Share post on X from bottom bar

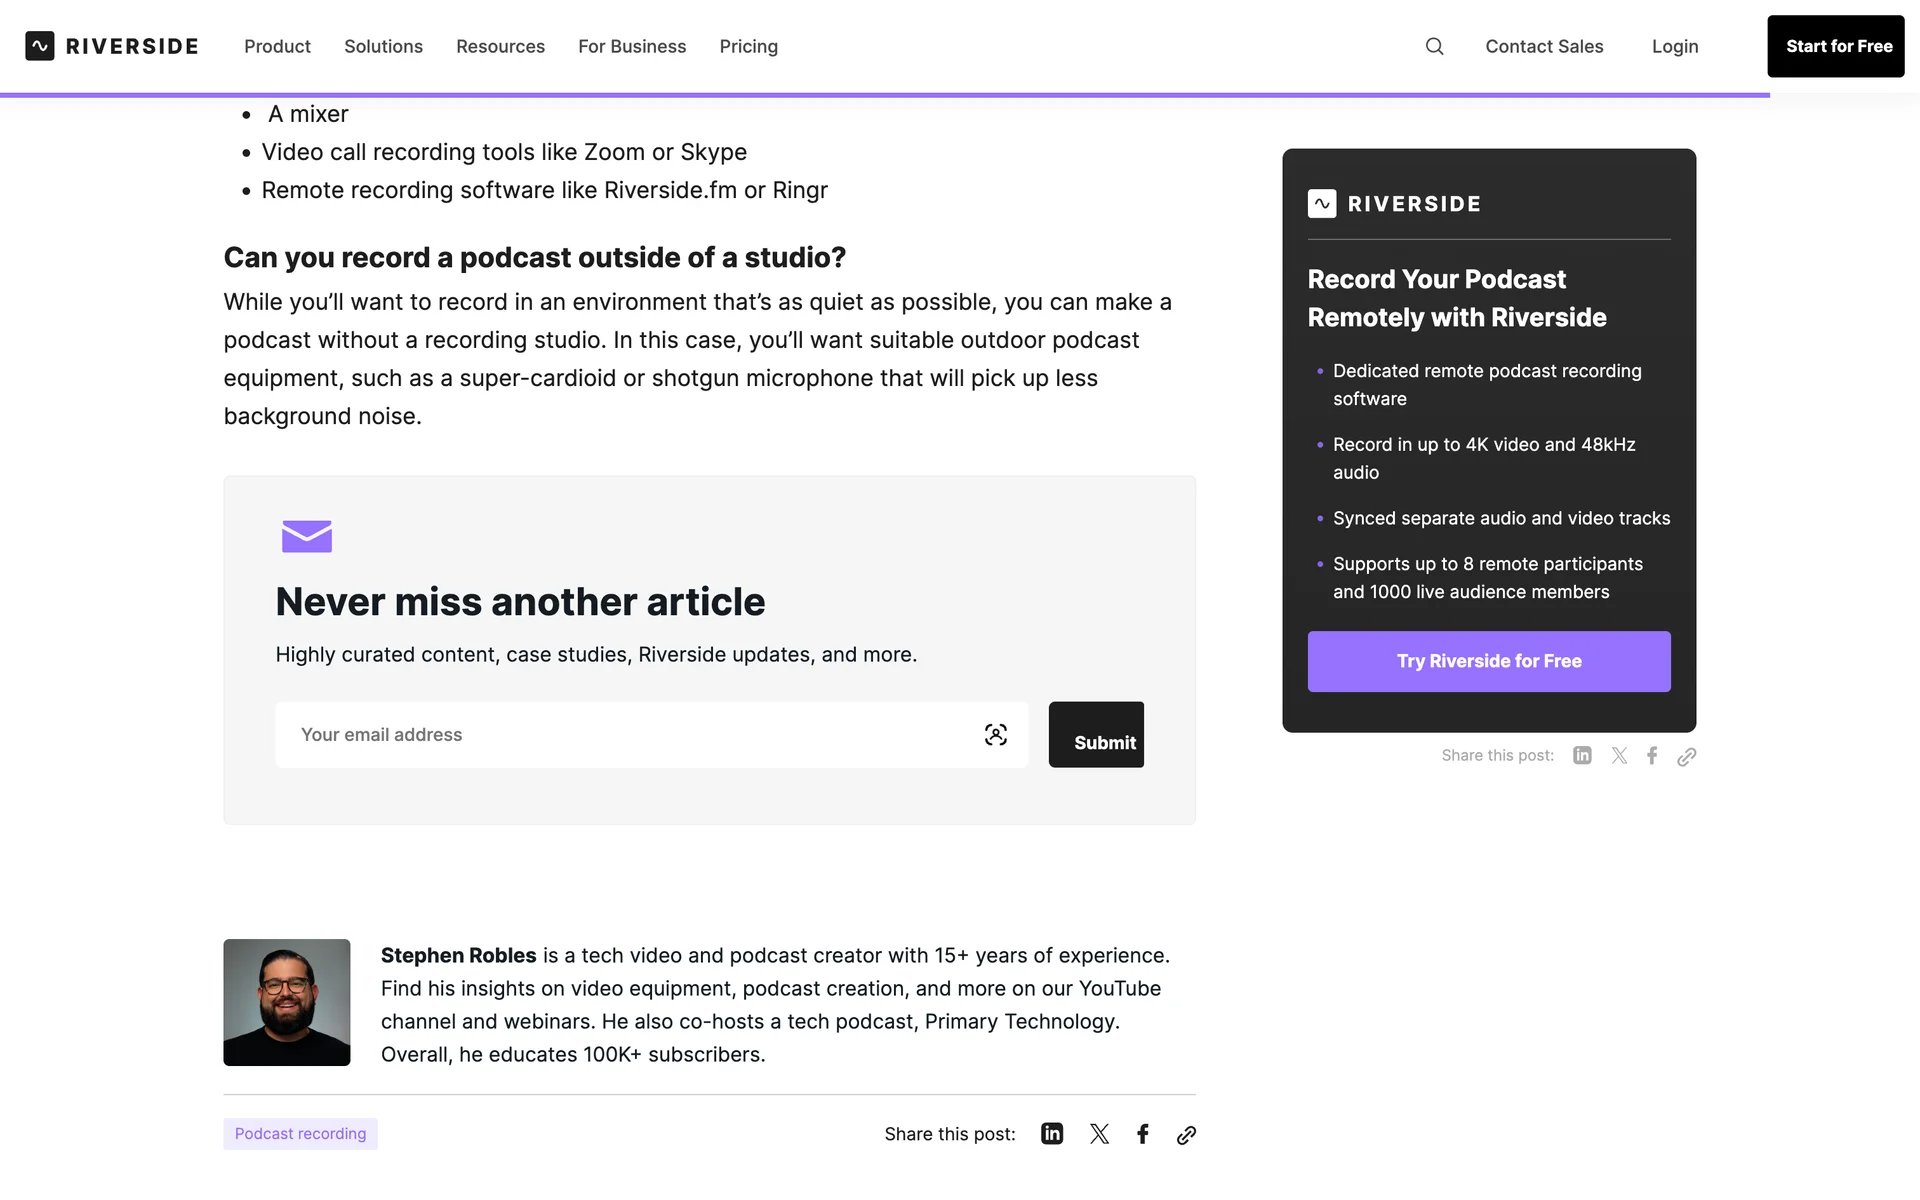click(1099, 1133)
